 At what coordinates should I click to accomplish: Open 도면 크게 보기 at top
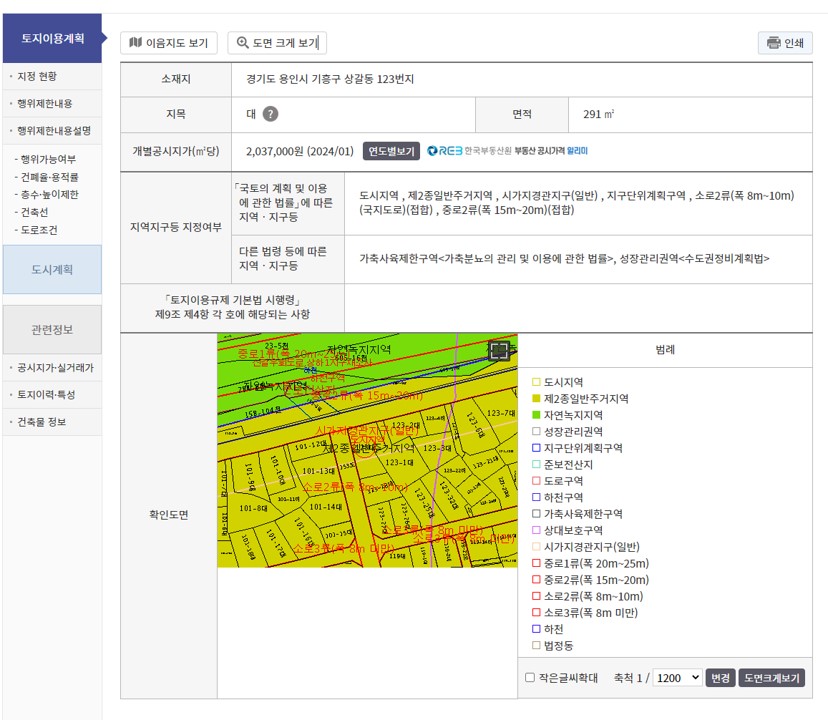click(x=277, y=43)
